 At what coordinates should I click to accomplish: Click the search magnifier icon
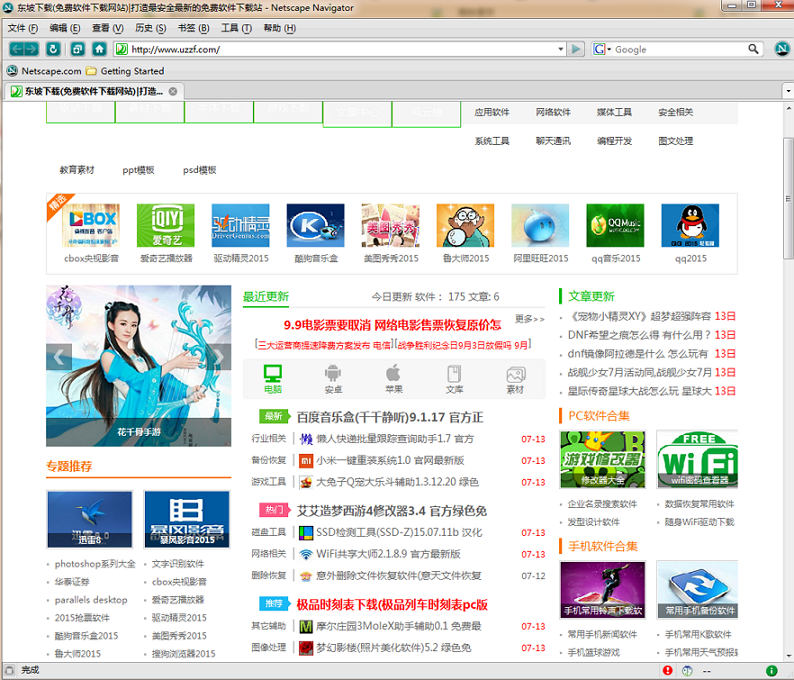[753, 49]
